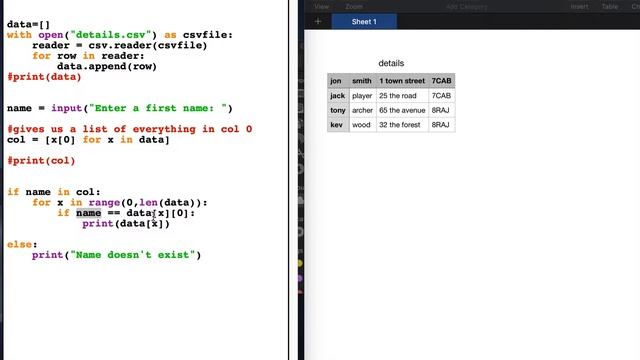Click the '#gives us a list' comment

point(129,129)
